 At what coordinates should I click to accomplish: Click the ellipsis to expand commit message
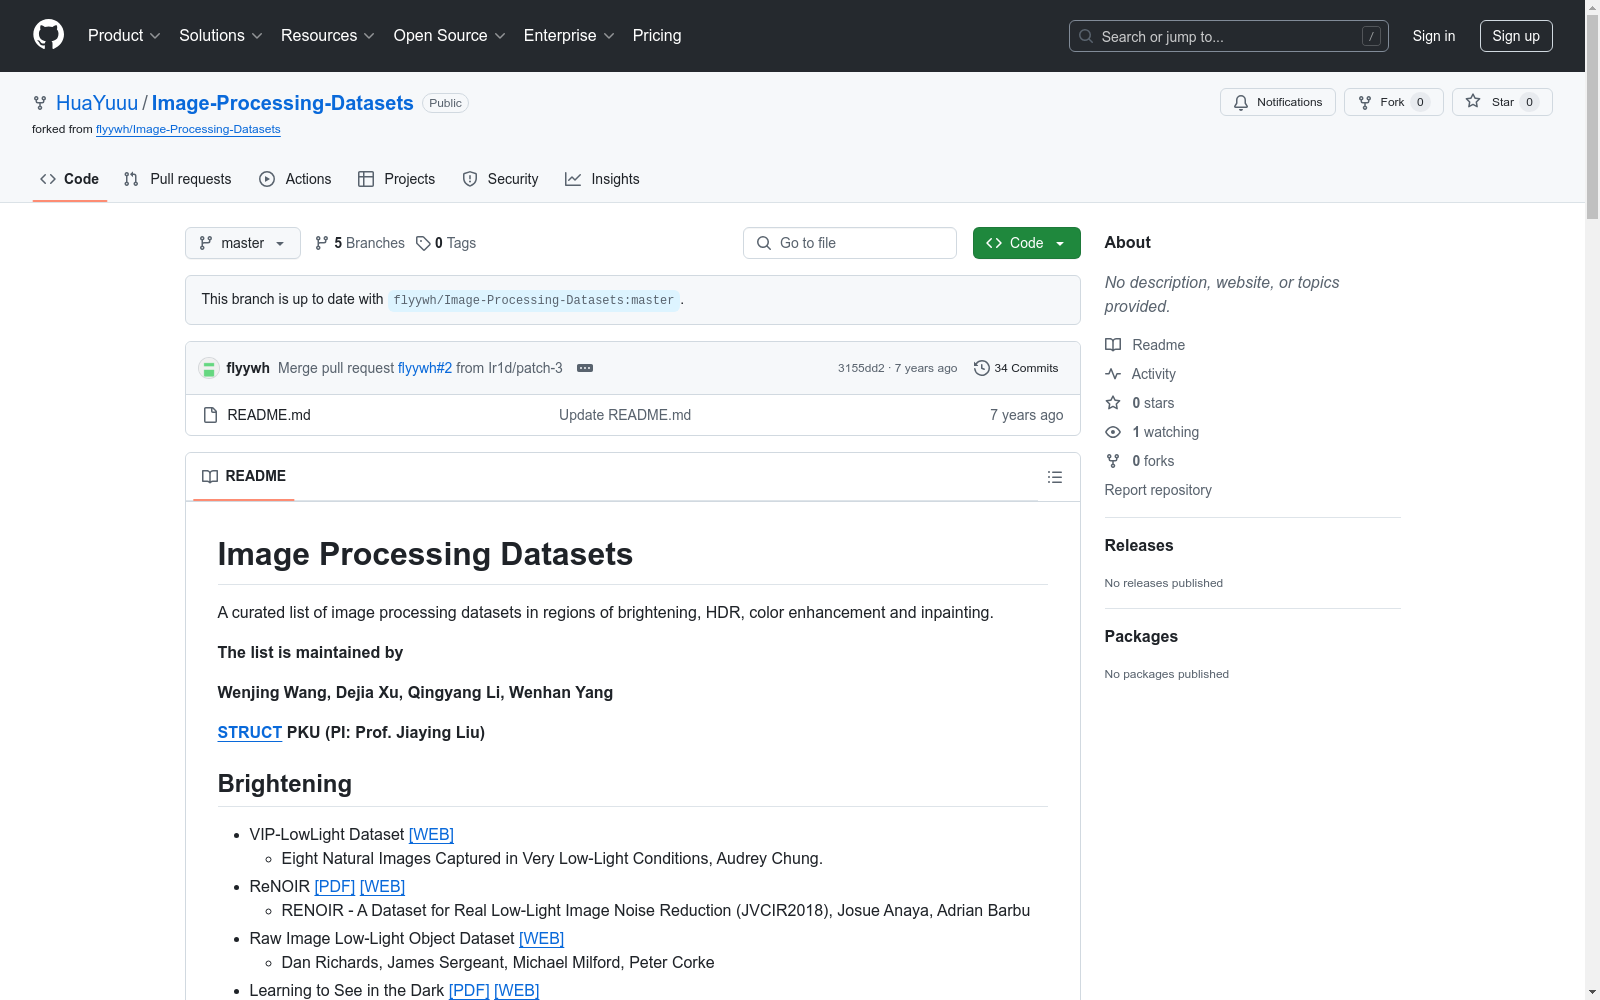[x=585, y=368]
